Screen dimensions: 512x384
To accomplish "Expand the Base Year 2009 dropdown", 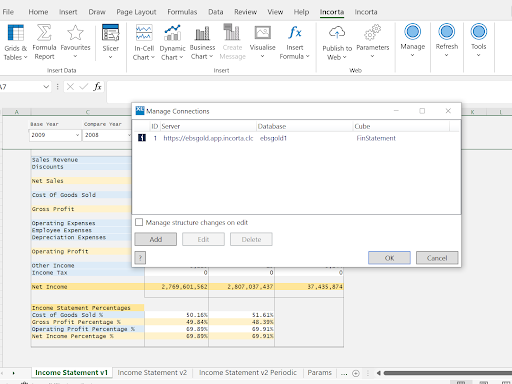I will tap(77, 135).
